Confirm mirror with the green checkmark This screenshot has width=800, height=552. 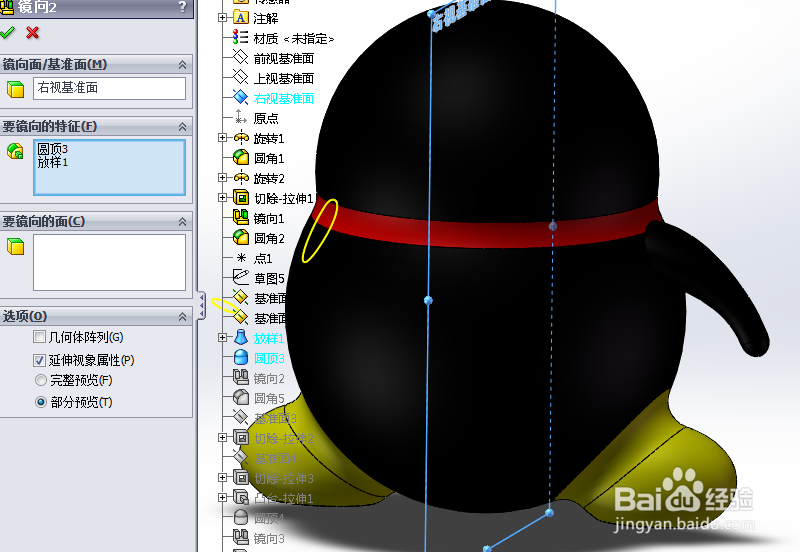(x=8, y=33)
